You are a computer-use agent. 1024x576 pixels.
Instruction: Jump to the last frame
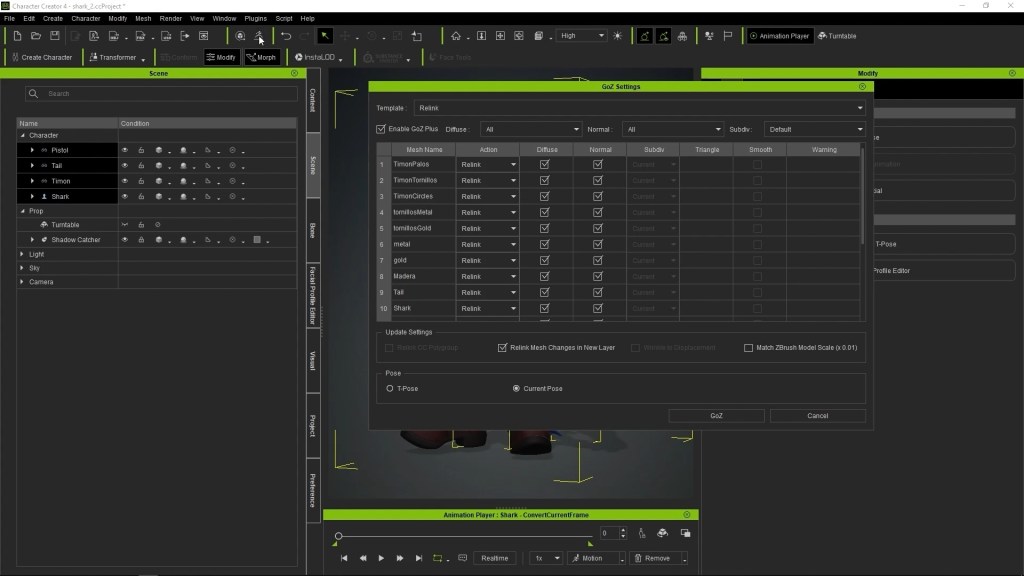click(419, 558)
